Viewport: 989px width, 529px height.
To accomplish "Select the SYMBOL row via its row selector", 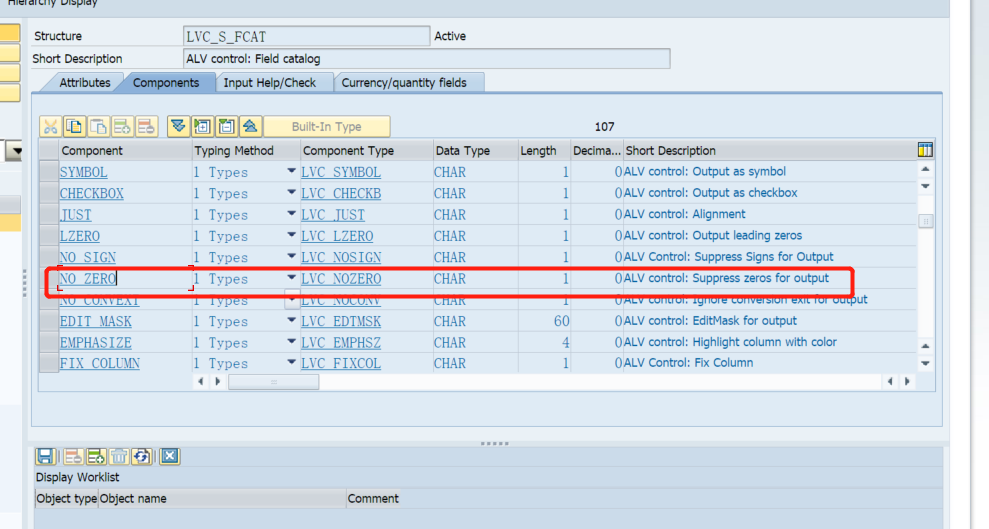I will (49, 172).
